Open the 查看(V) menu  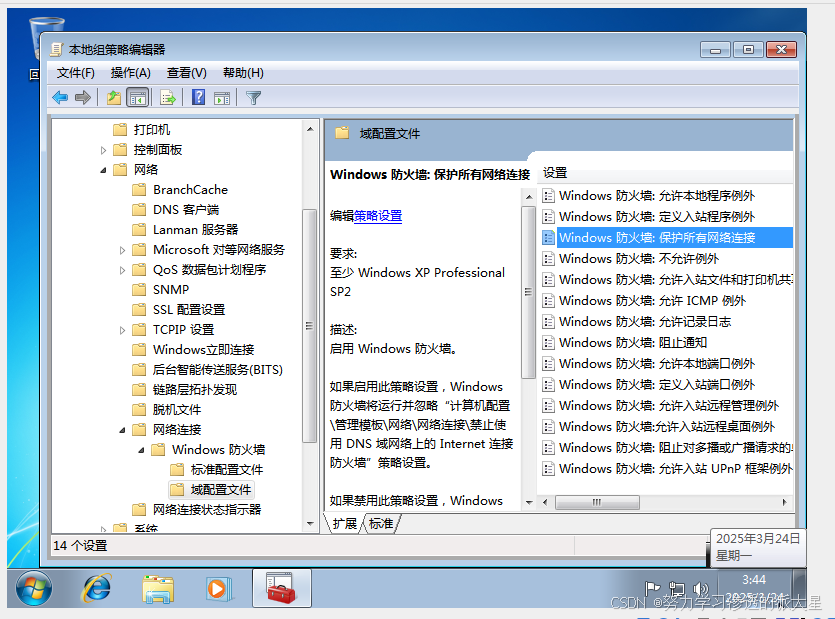[186, 73]
